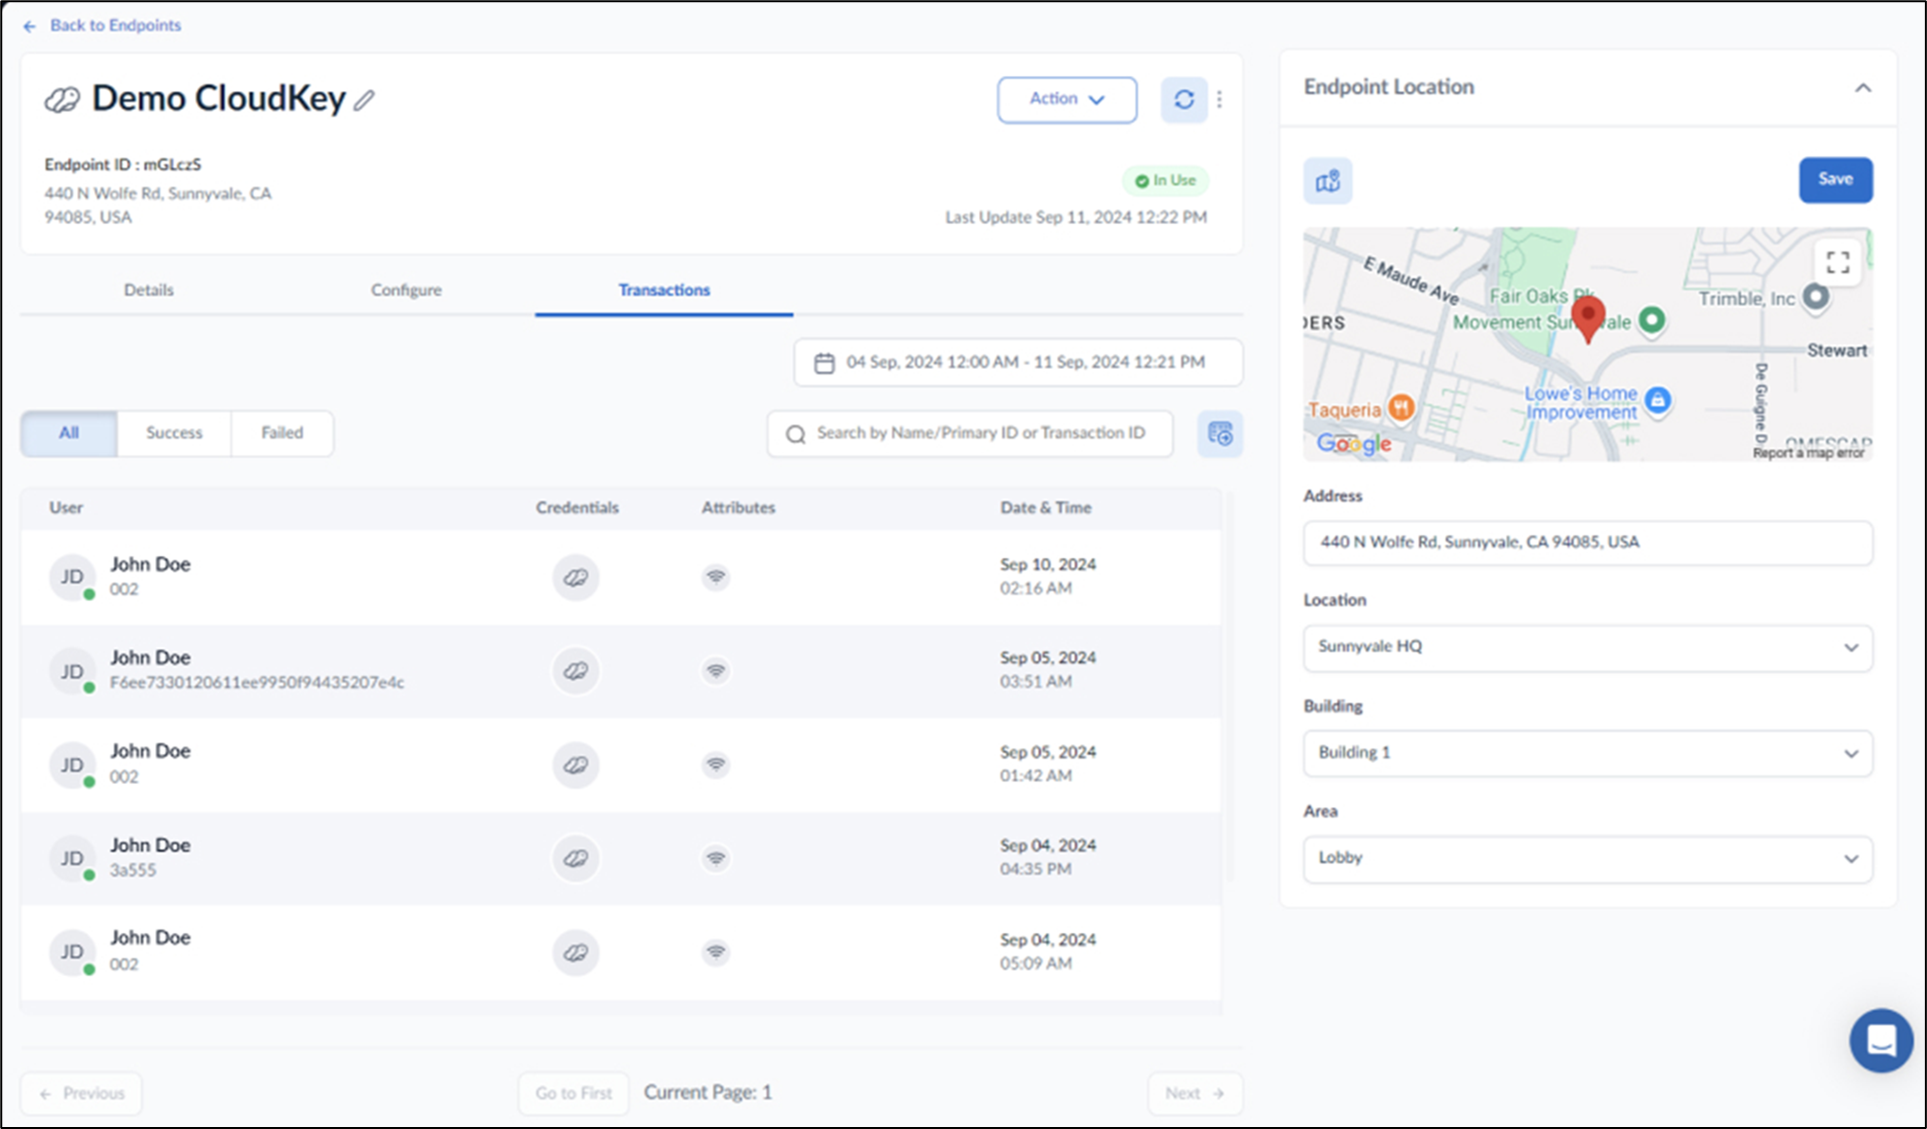Viewport: 1927px width, 1129px height.
Task: Click the Address input field
Action: pyautogui.click(x=1588, y=543)
